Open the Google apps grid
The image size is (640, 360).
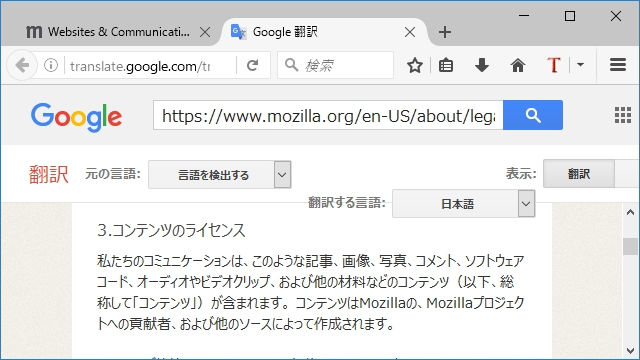[x=623, y=115]
